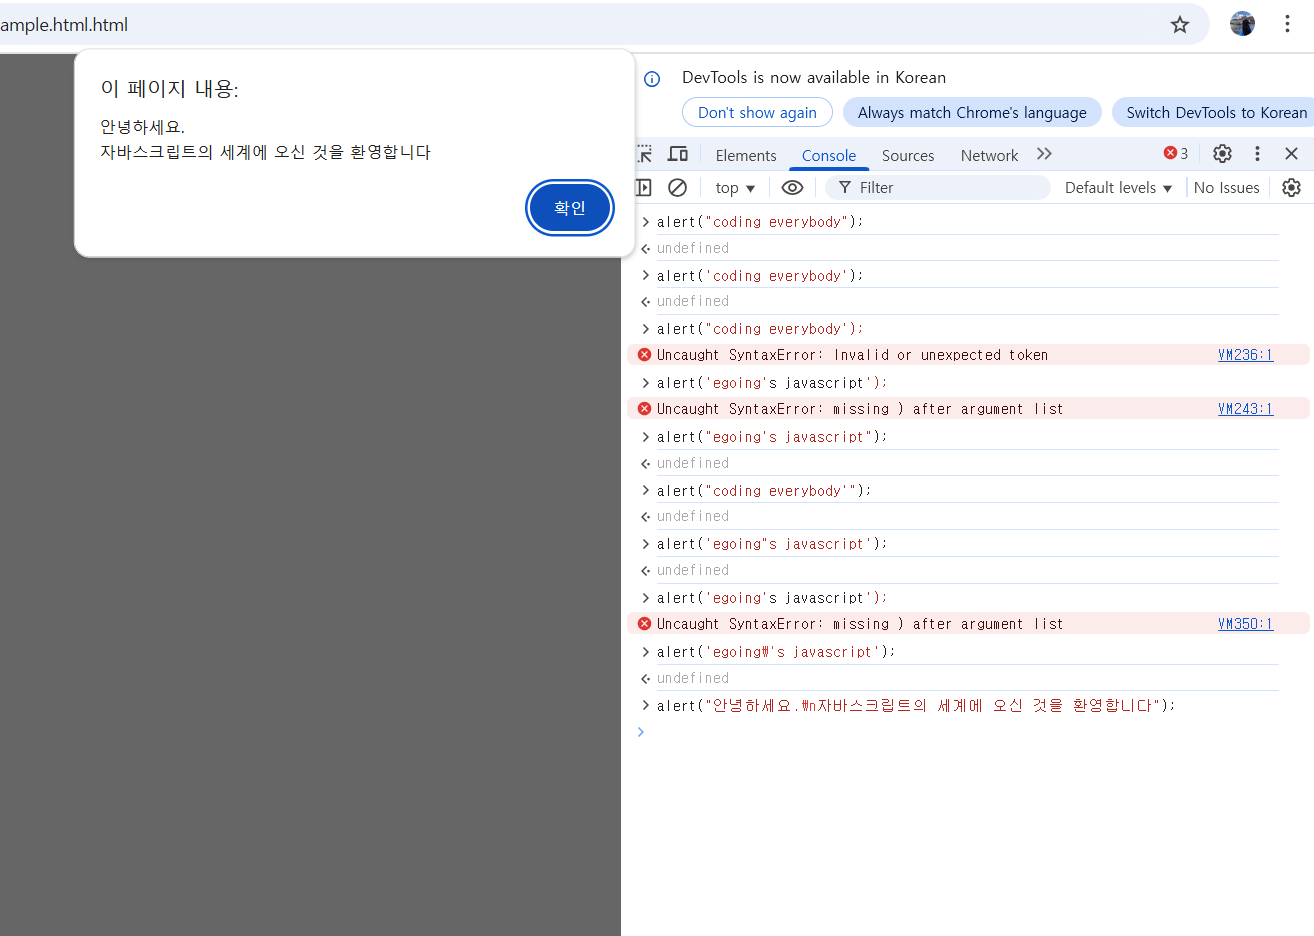Close the DevTools panel
Viewport: 1314px width, 936px height.
pyautogui.click(x=1291, y=154)
